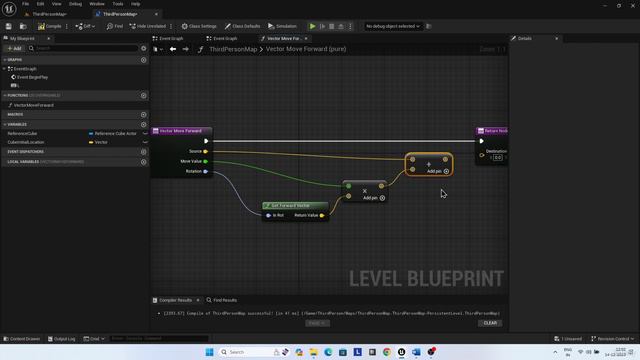The height and width of the screenshot is (360, 640).
Task: Select Event BeginPlay in graph list
Action: click(32, 77)
